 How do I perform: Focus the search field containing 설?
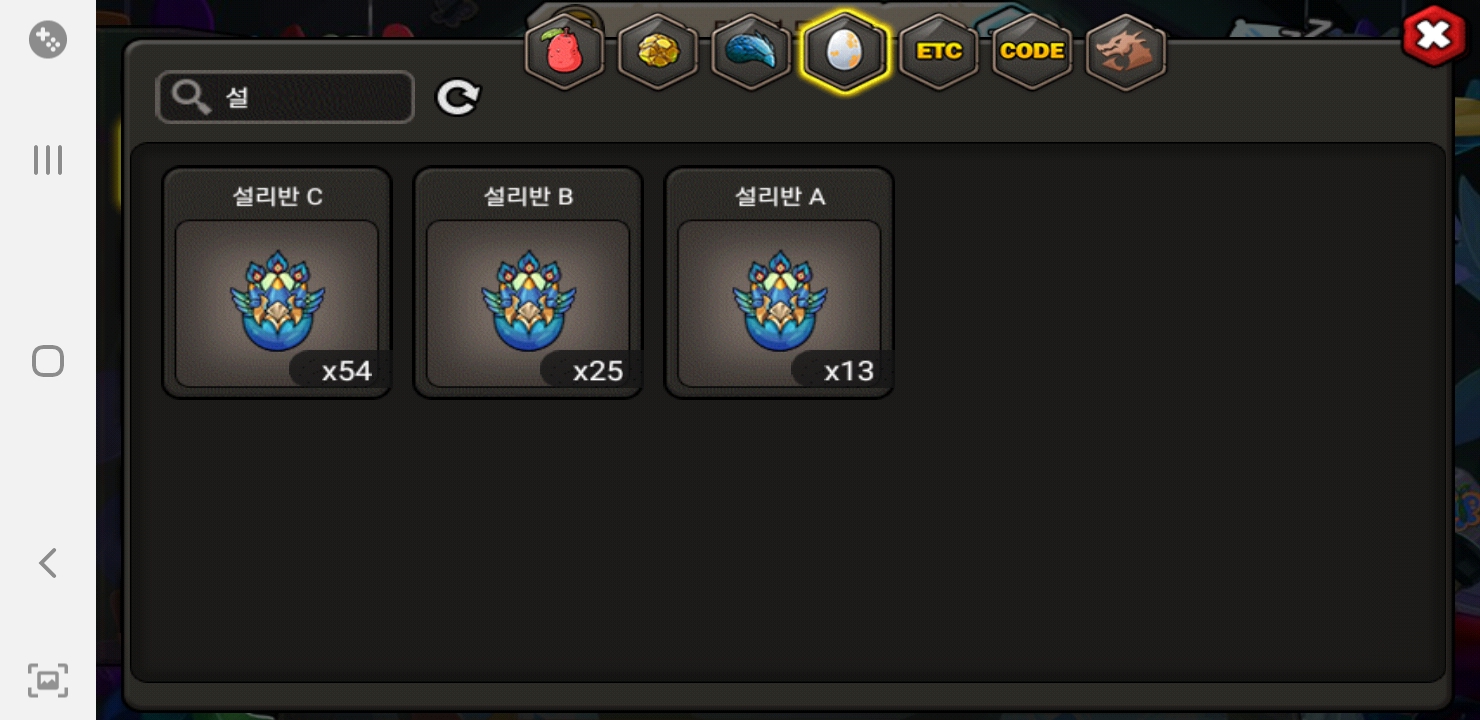(285, 97)
